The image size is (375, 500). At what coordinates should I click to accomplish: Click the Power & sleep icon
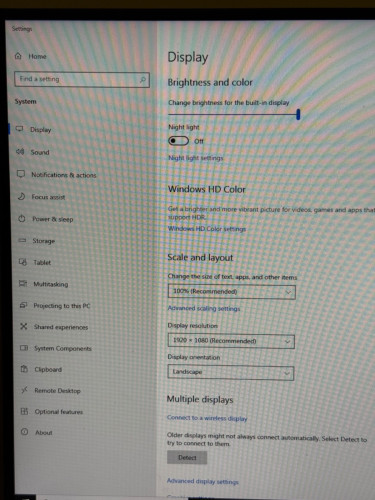coord(22,219)
